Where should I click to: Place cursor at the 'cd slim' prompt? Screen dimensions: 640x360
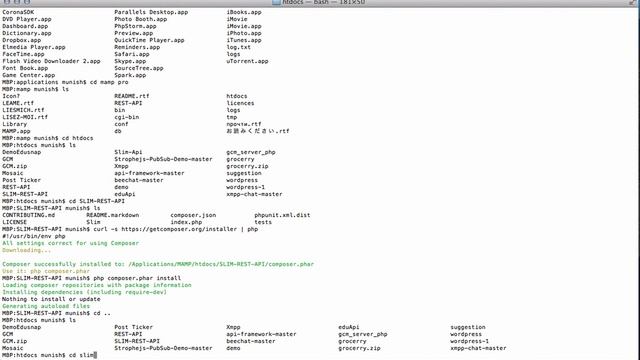(49, 356)
